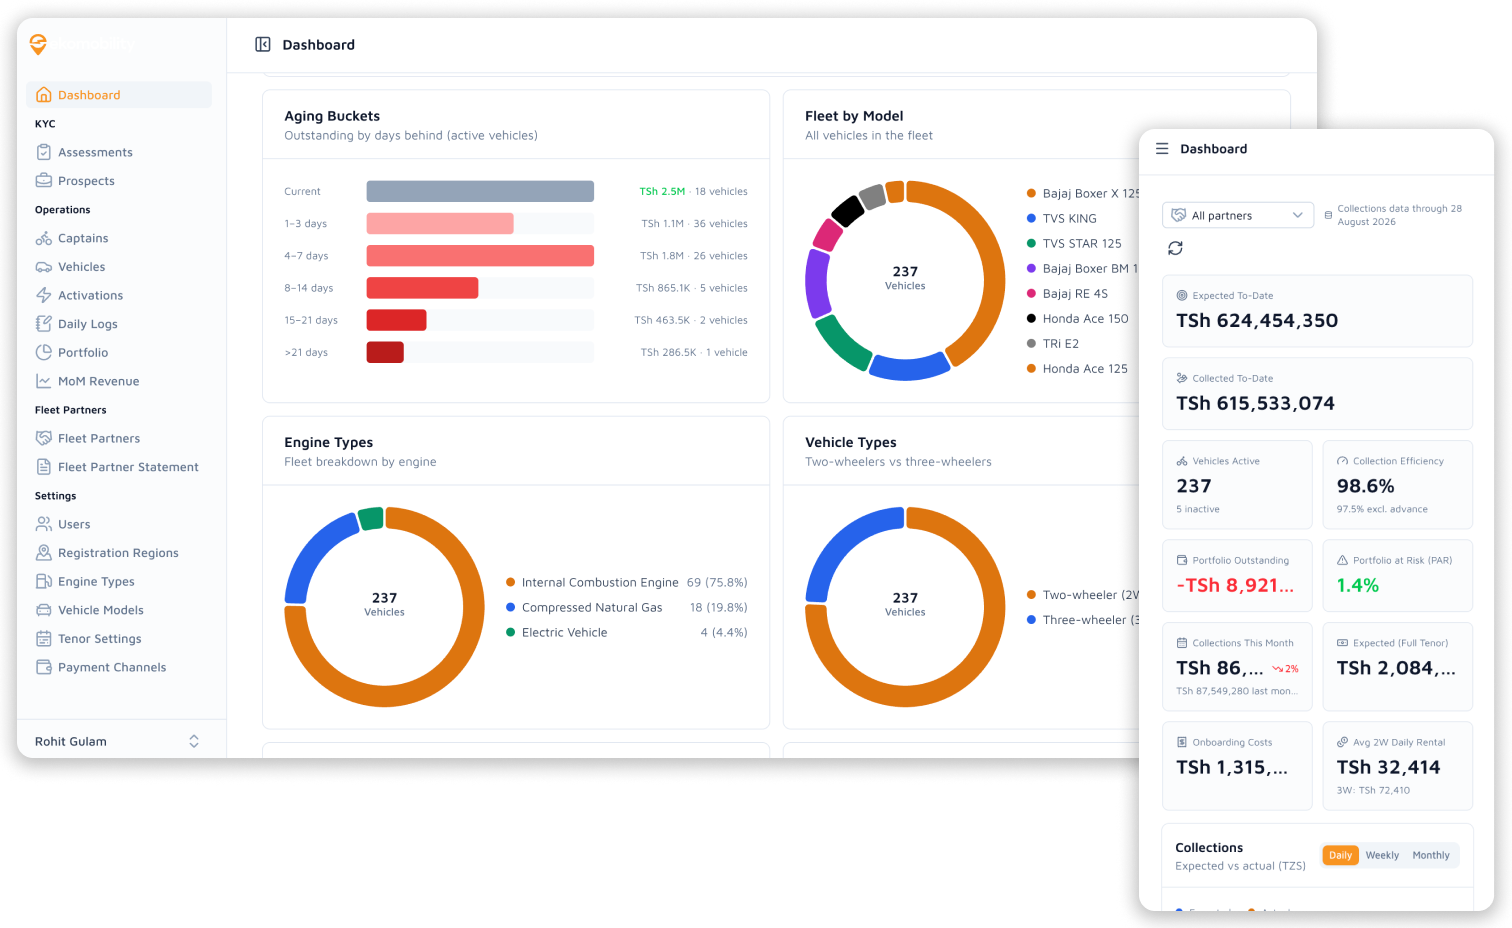This screenshot has width=1512, height=928.
Task: Open Dashboard in the sidebar
Action: point(119,95)
